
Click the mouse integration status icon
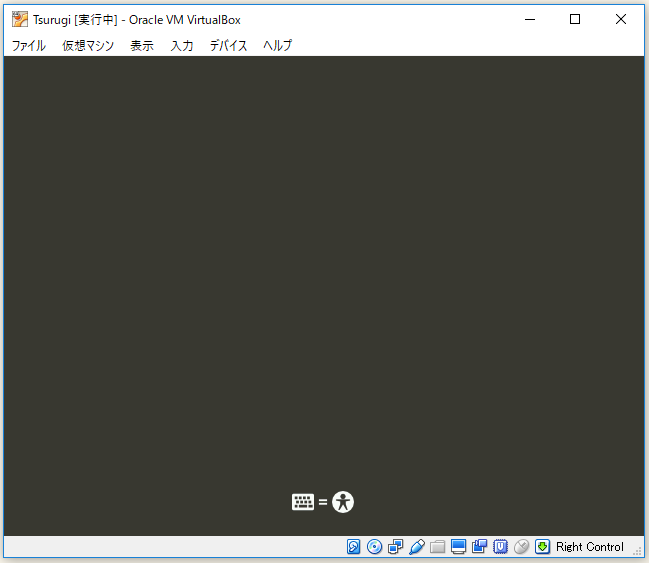(522, 546)
